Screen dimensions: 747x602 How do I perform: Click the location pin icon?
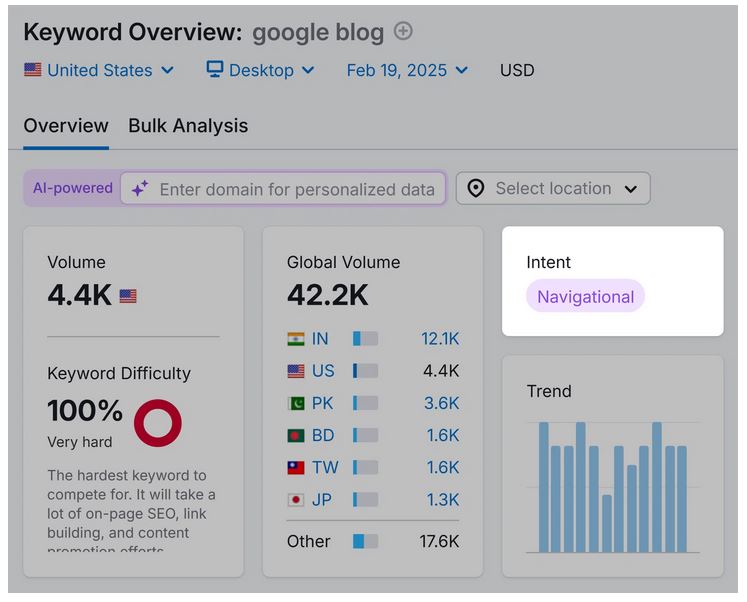[x=475, y=189]
